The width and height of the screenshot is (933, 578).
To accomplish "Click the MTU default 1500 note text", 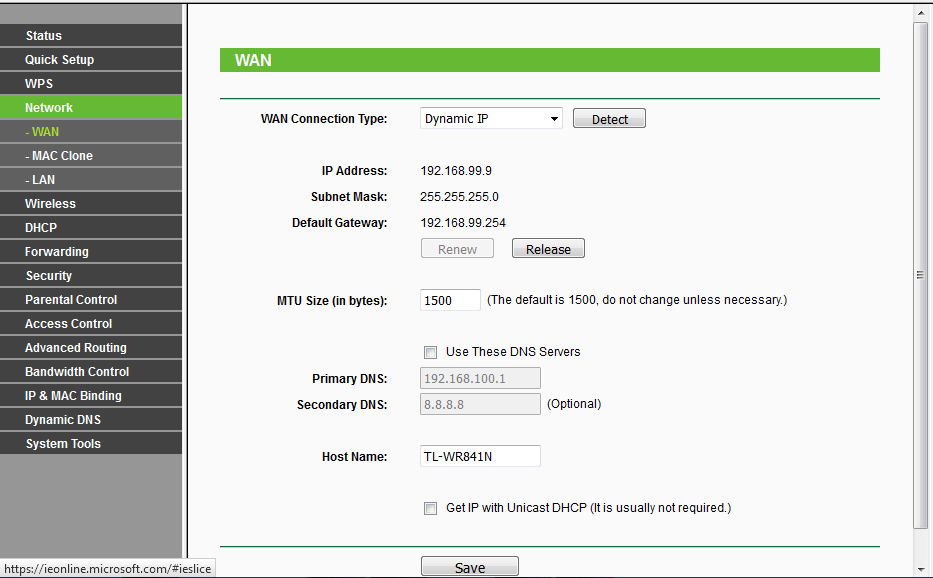I will pyautogui.click(x=637, y=300).
